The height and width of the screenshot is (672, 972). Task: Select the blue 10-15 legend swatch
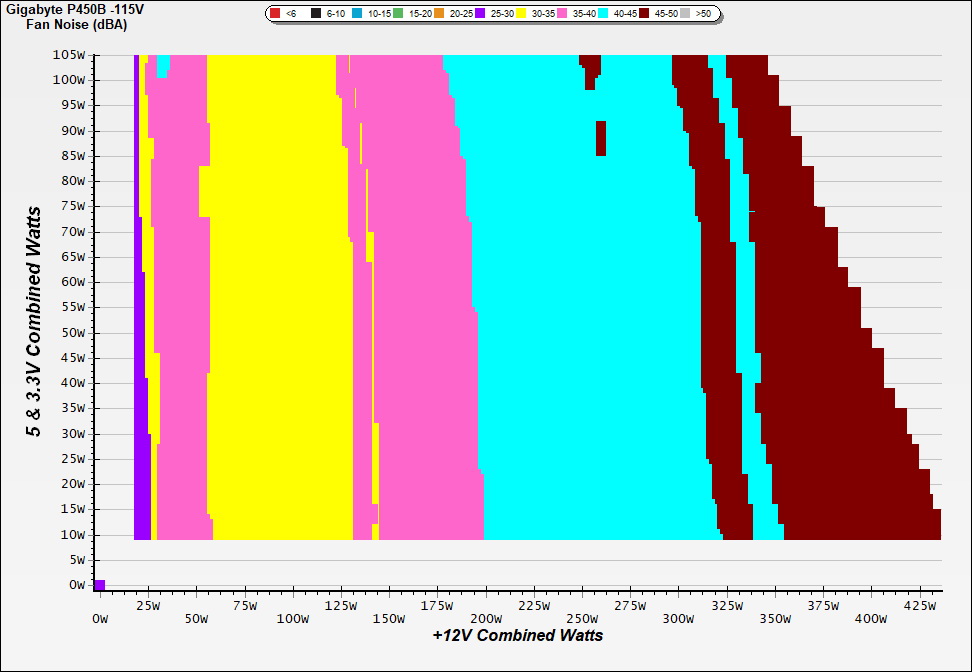356,14
